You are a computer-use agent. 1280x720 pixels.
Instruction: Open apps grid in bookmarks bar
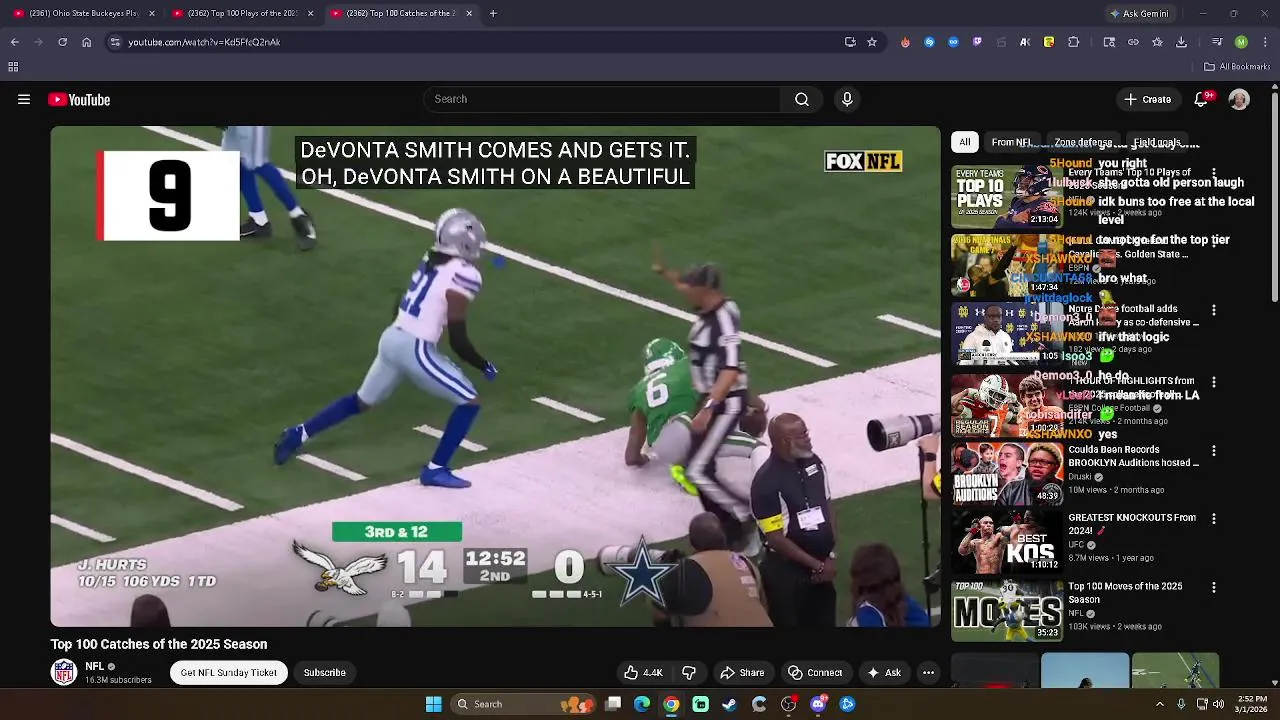13,67
